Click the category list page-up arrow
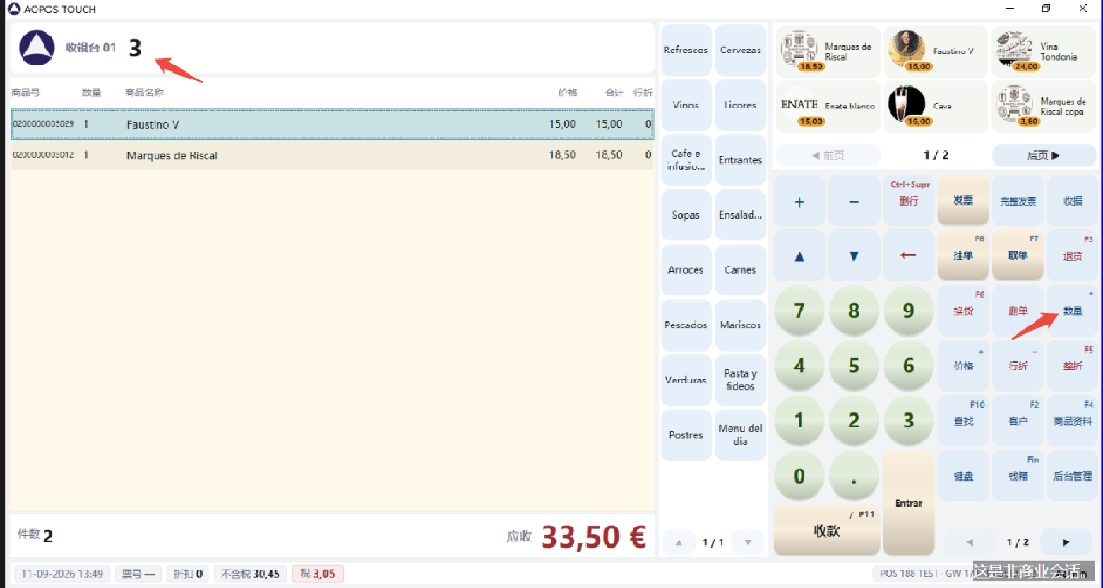The width and height of the screenshot is (1103, 588). (x=679, y=542)
